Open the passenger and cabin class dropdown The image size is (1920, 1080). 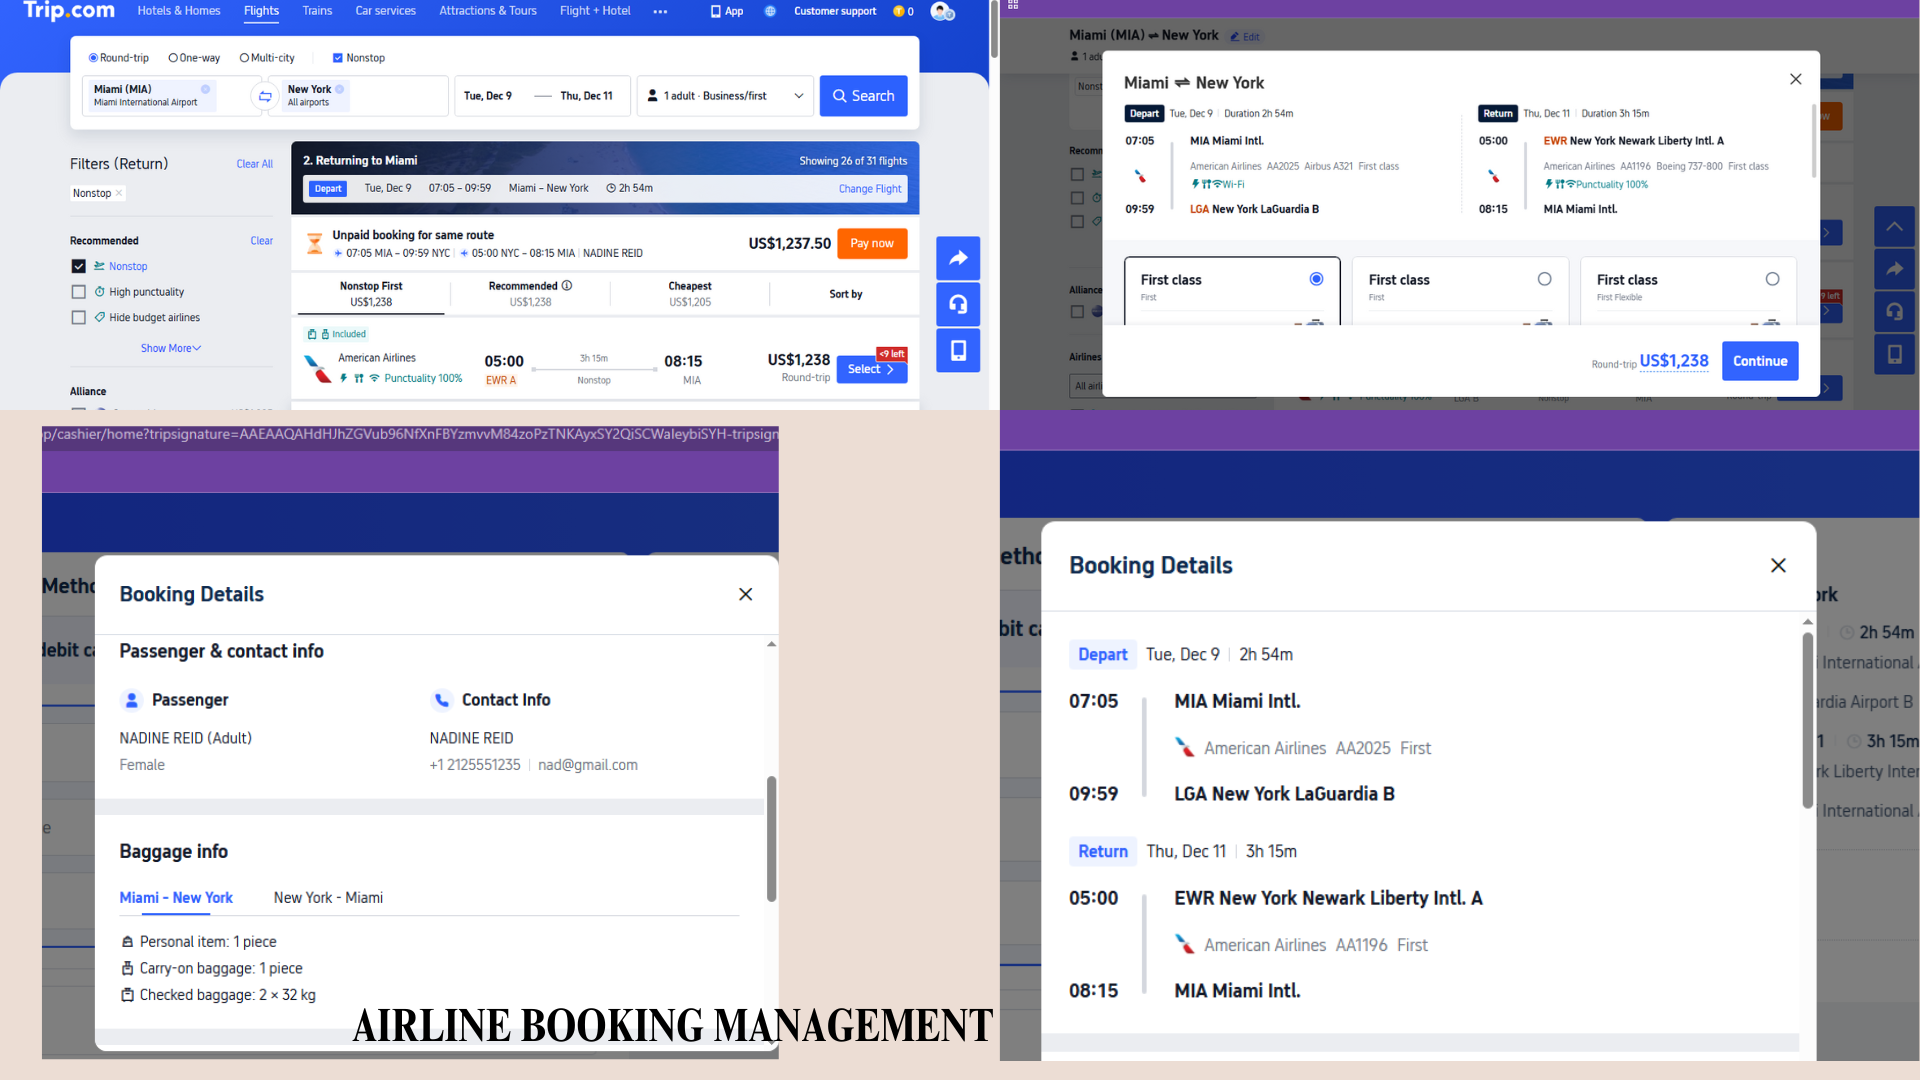725,96
